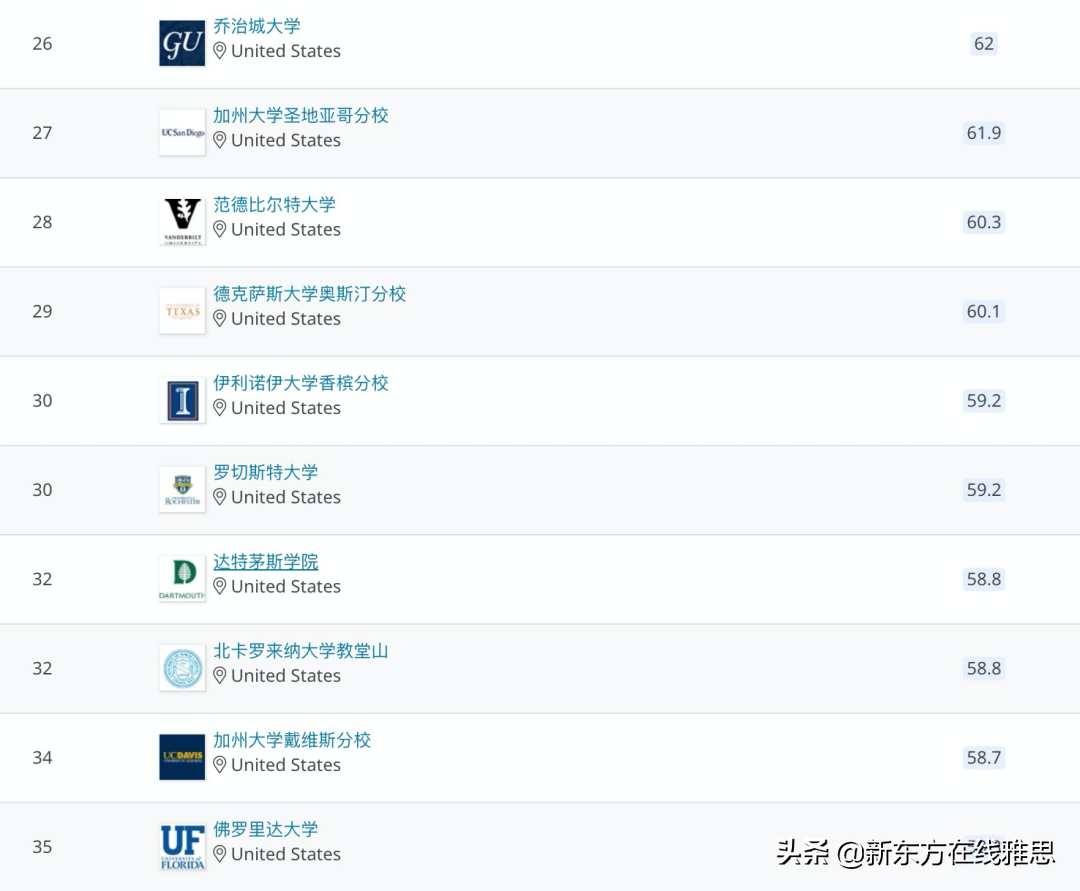Screen dimensions: 1080x891
Task: Open the 乔治城大学 link
Action: [256, 25]
